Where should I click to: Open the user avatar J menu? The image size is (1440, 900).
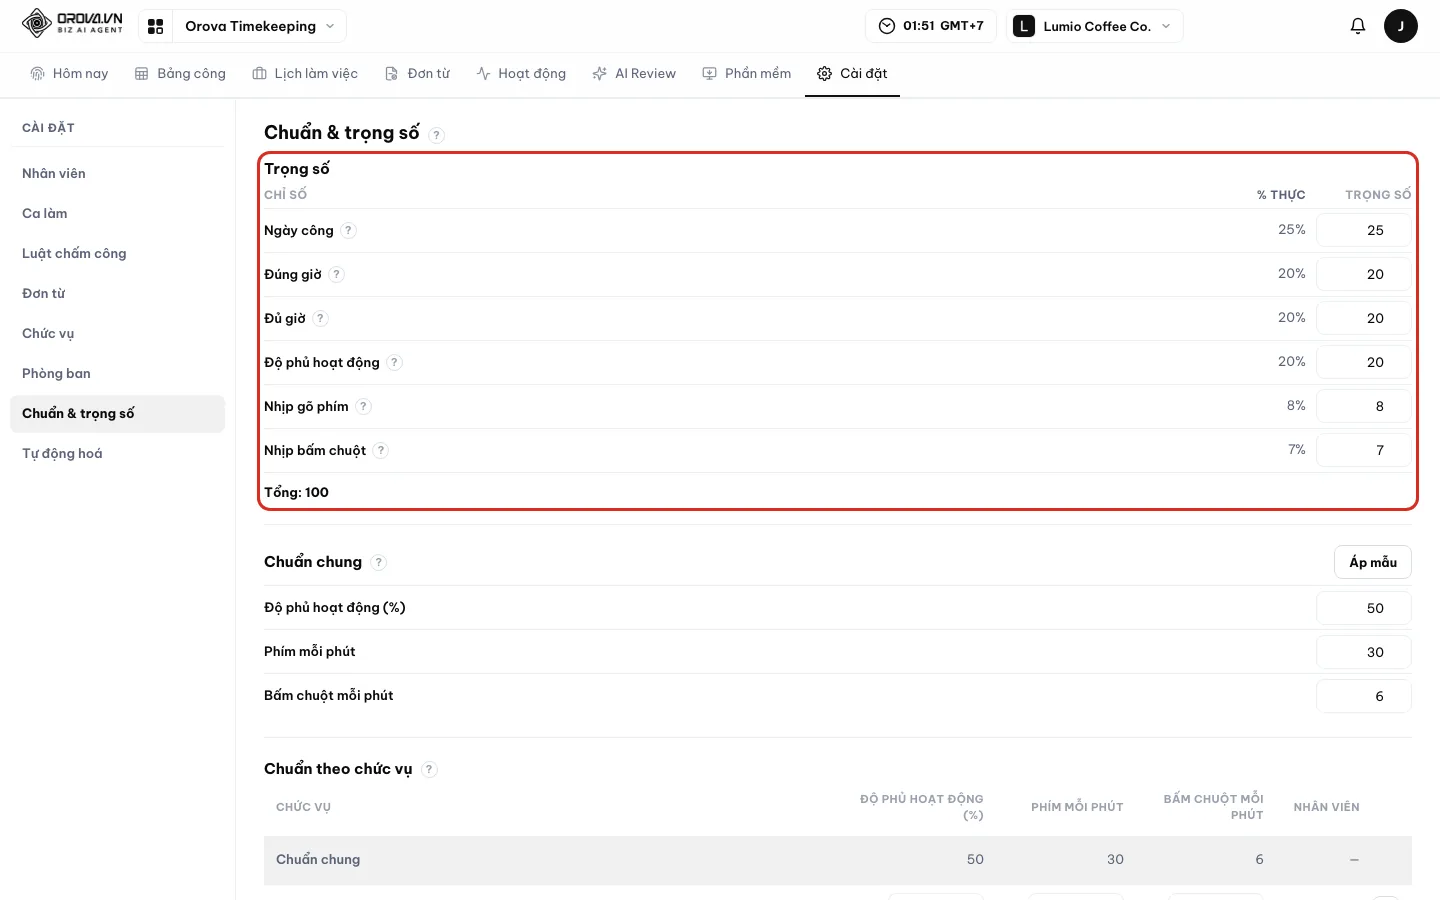coord(1400,26)
